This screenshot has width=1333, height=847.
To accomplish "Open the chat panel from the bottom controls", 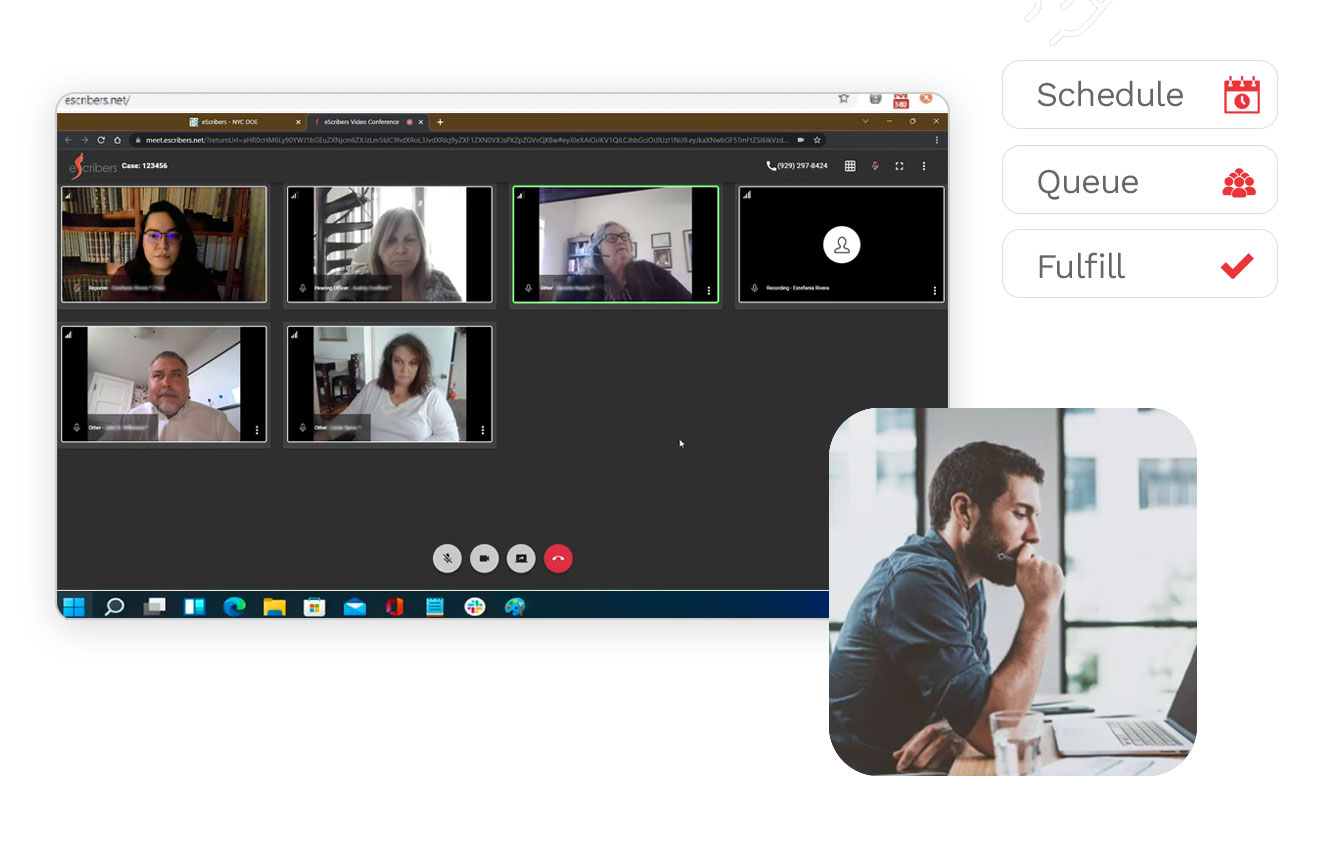I will [x=521, y=558].
